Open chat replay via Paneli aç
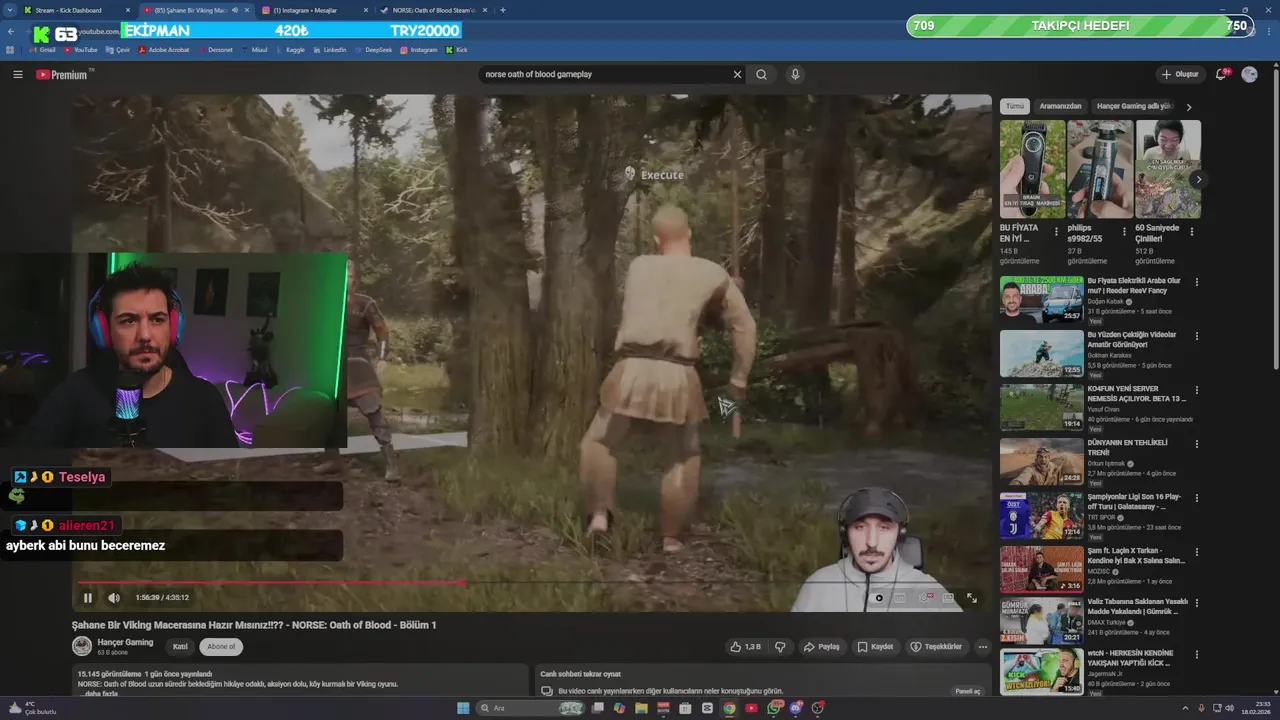 click(968, 691)
